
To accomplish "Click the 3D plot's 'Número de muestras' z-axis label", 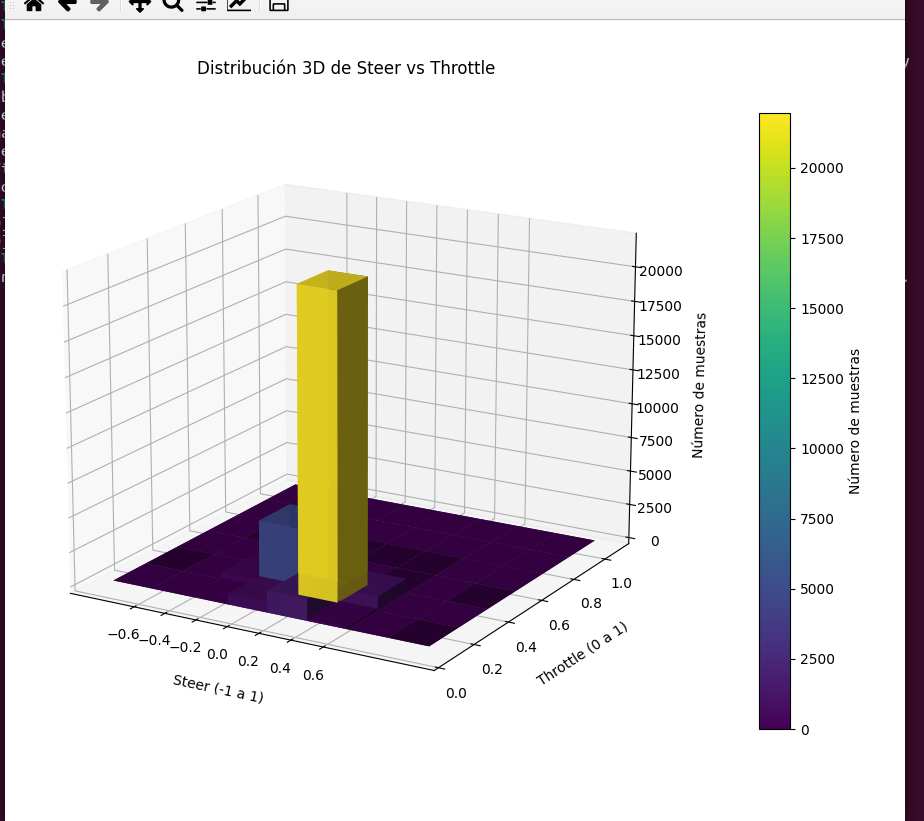I will (x=699, y=385).
